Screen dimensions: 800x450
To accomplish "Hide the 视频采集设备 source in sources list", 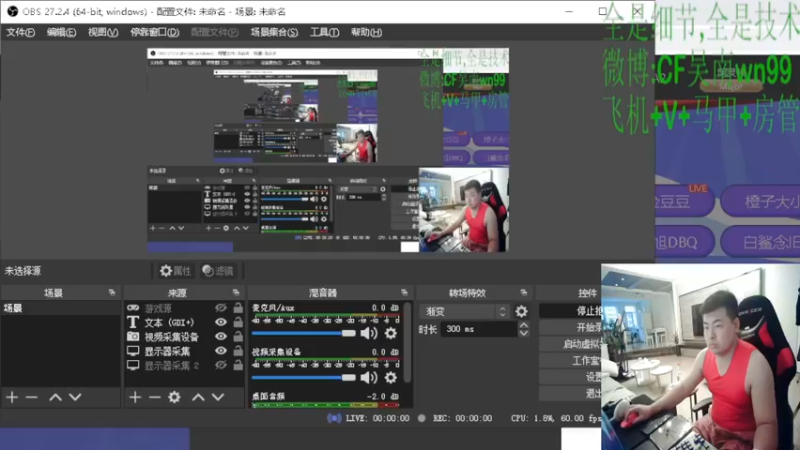I will (221, 336).
